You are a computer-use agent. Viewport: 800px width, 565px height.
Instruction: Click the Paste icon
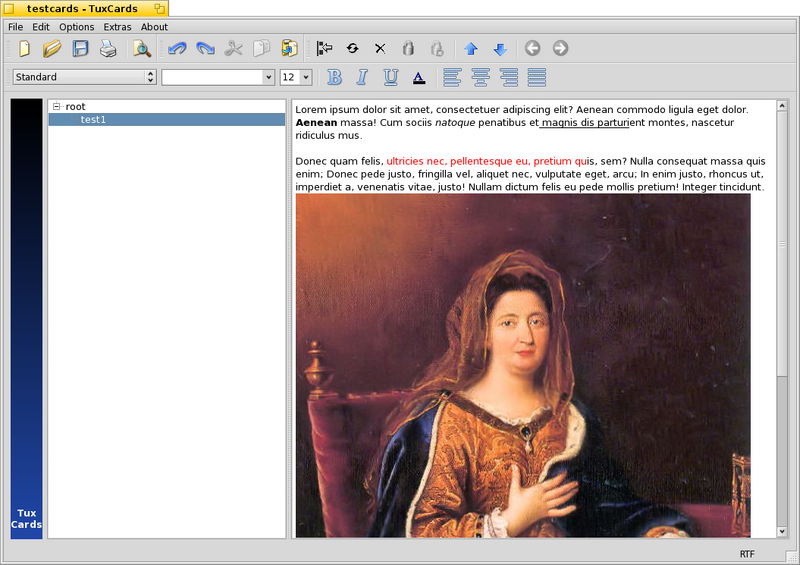pyautogui.click(x=289, y=48)
